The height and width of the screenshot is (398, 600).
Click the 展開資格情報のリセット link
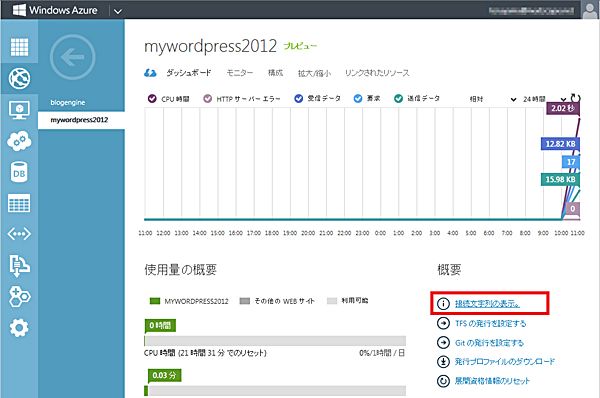coord(492,381)
